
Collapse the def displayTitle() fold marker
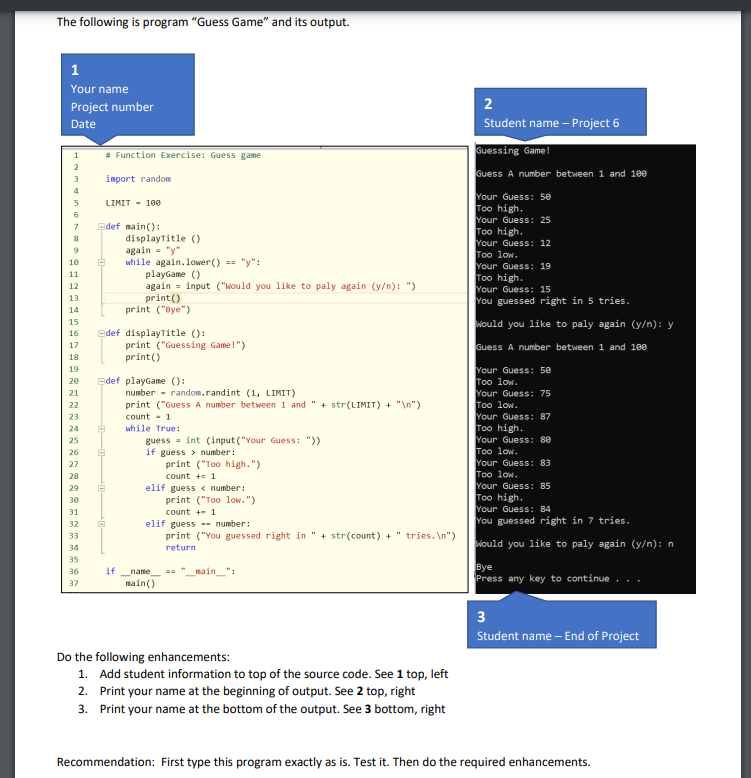click(101, 333)
